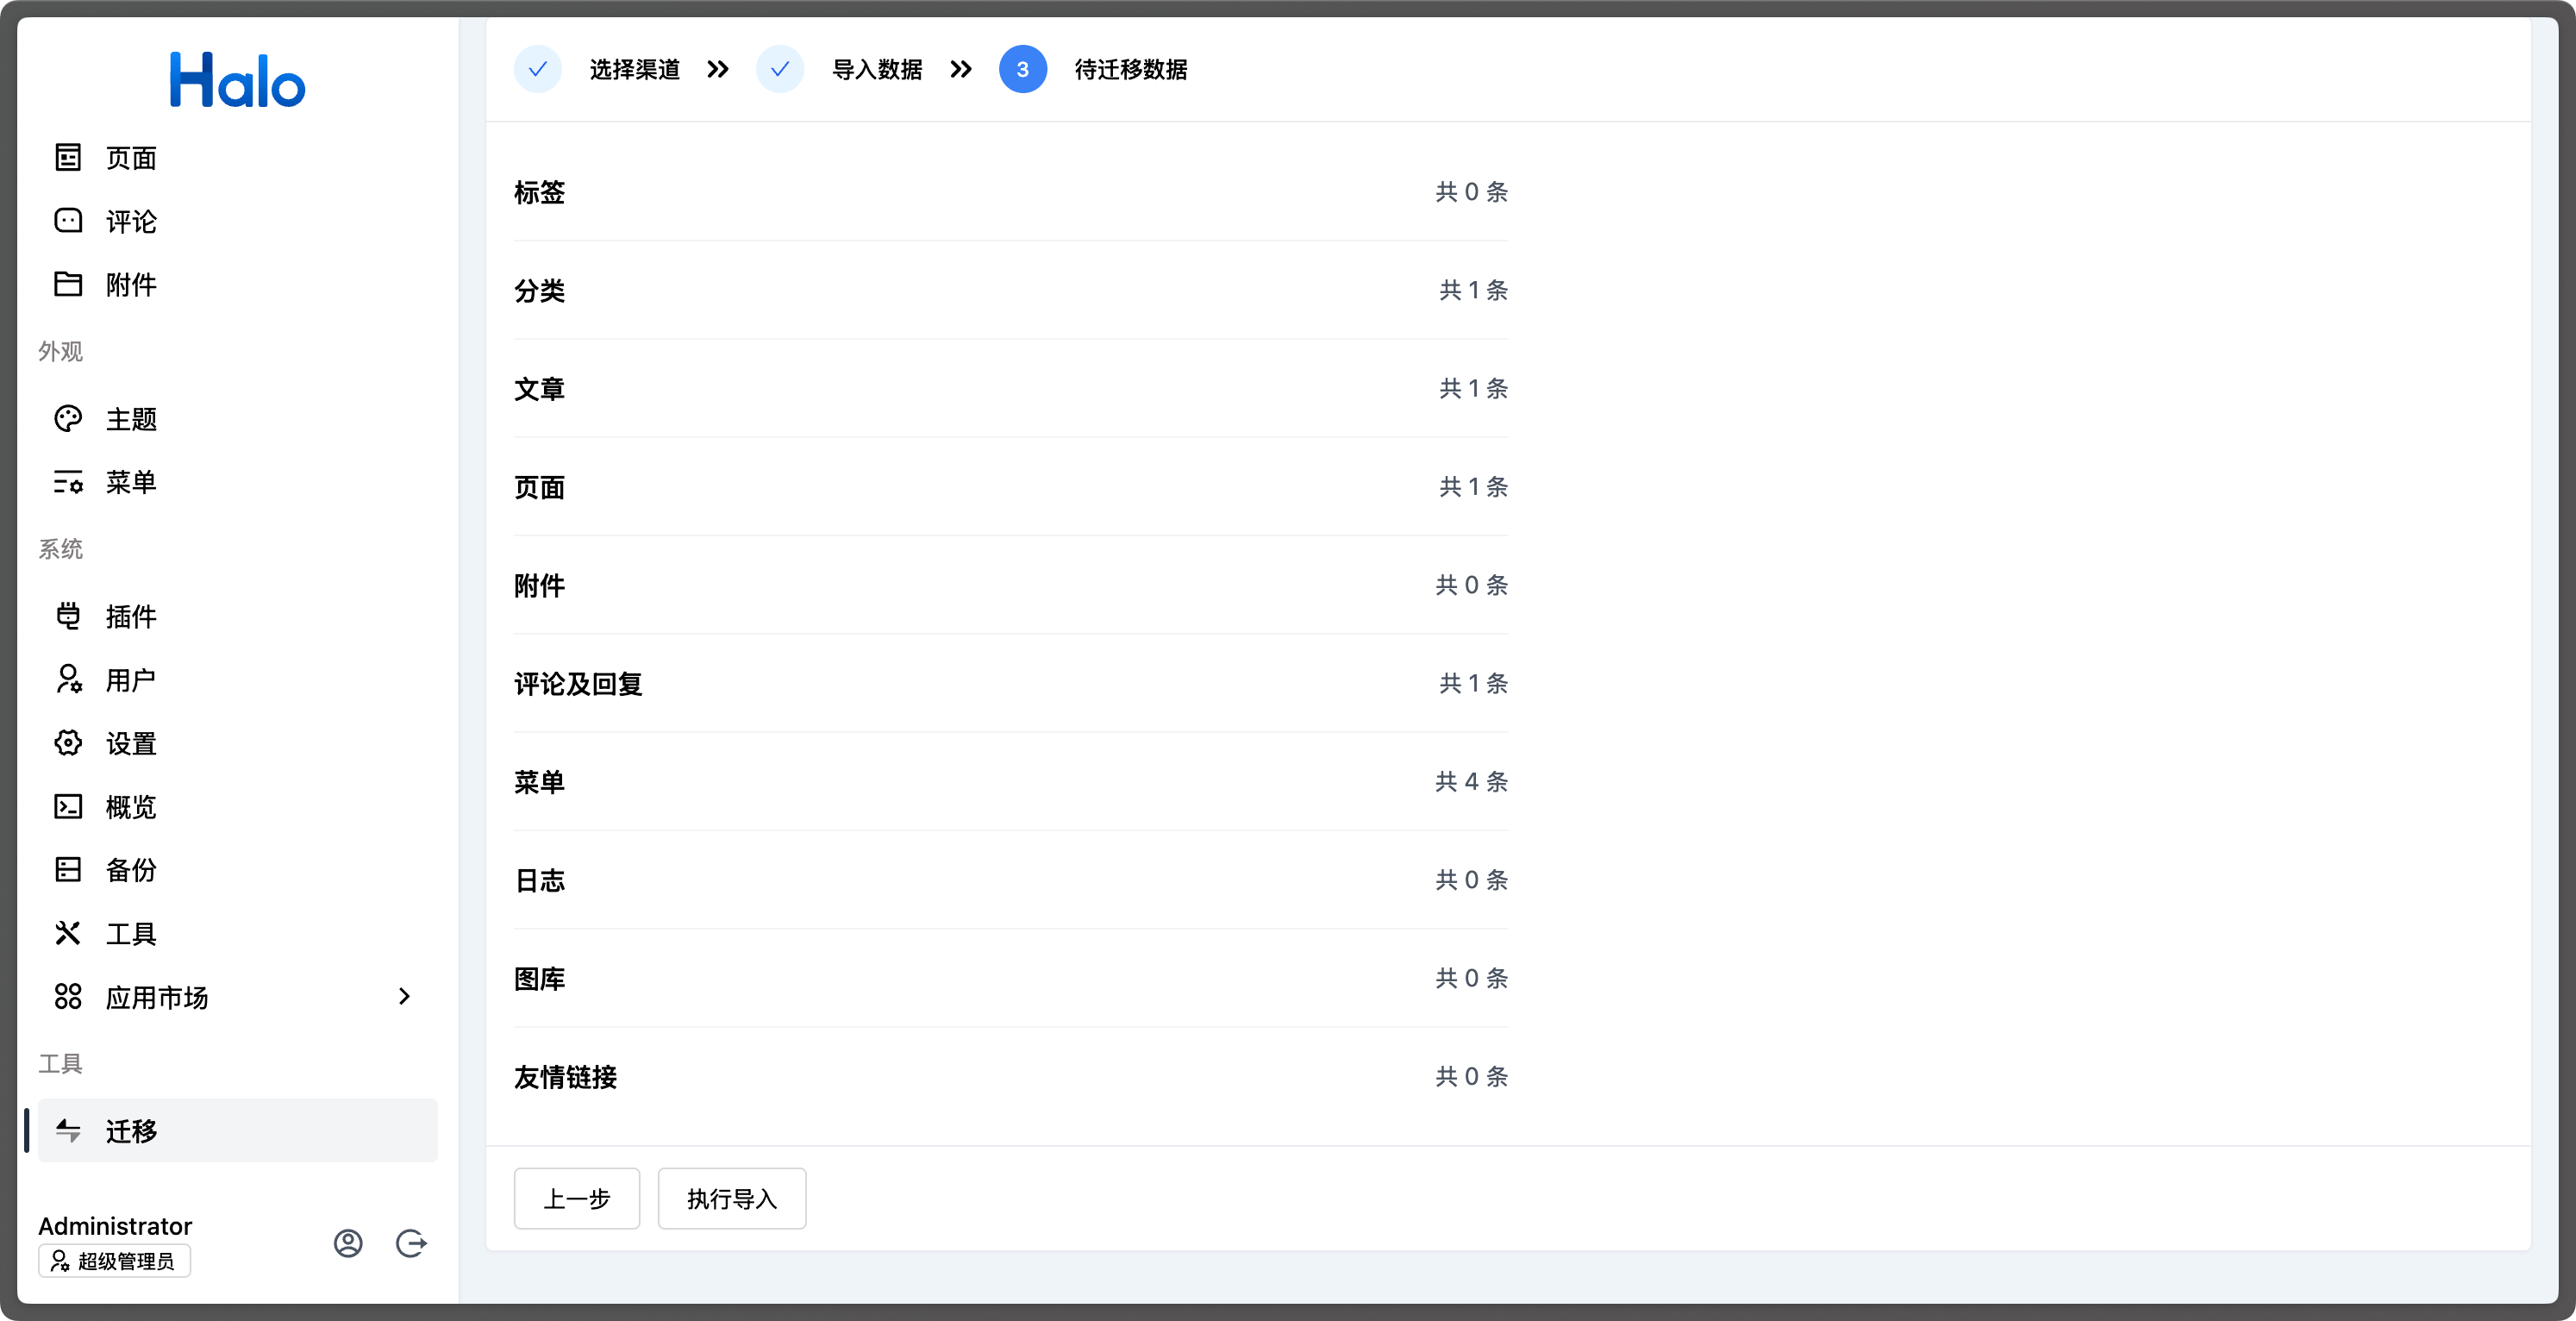Open the 附件 (Attachments) sidebar item
The width and height of the screenshot is (2576, 1321).
coord(129,284)
